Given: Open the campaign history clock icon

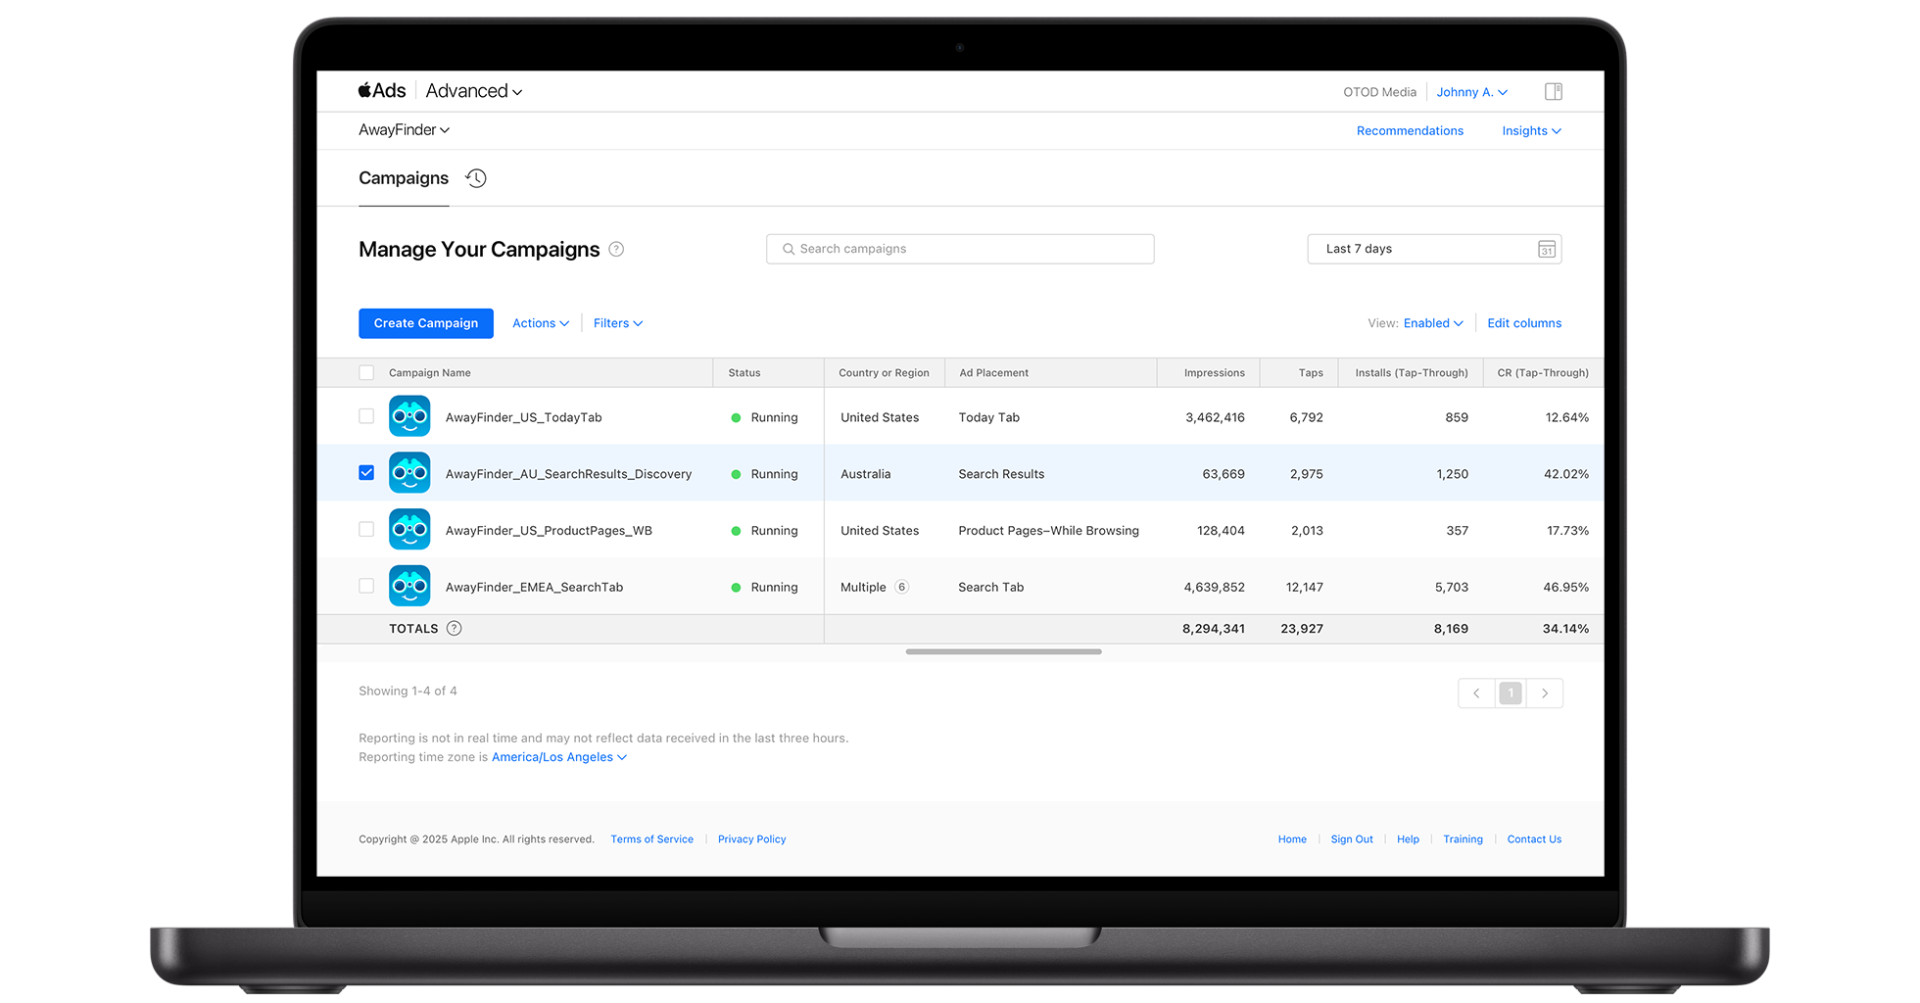Looking at the screenshot, I should [x=475, y=177].
